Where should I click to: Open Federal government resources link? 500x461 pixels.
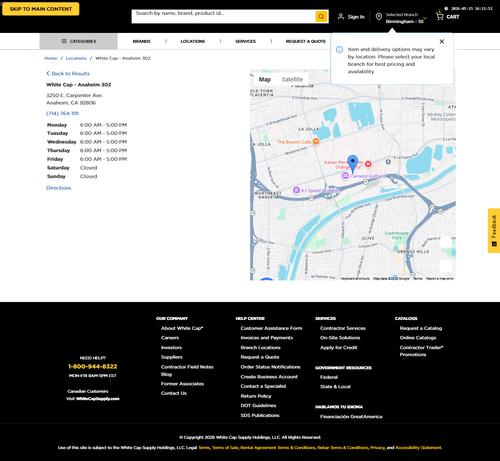[x=329, y=377]
